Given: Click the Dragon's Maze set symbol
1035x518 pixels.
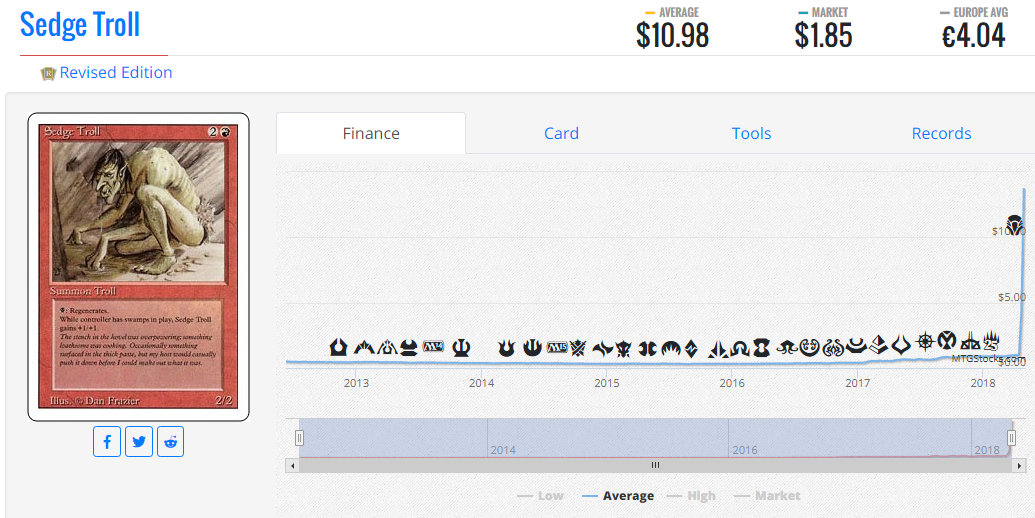Looking at the screenshot, I should pyautogui.click(x=387, y=347).
